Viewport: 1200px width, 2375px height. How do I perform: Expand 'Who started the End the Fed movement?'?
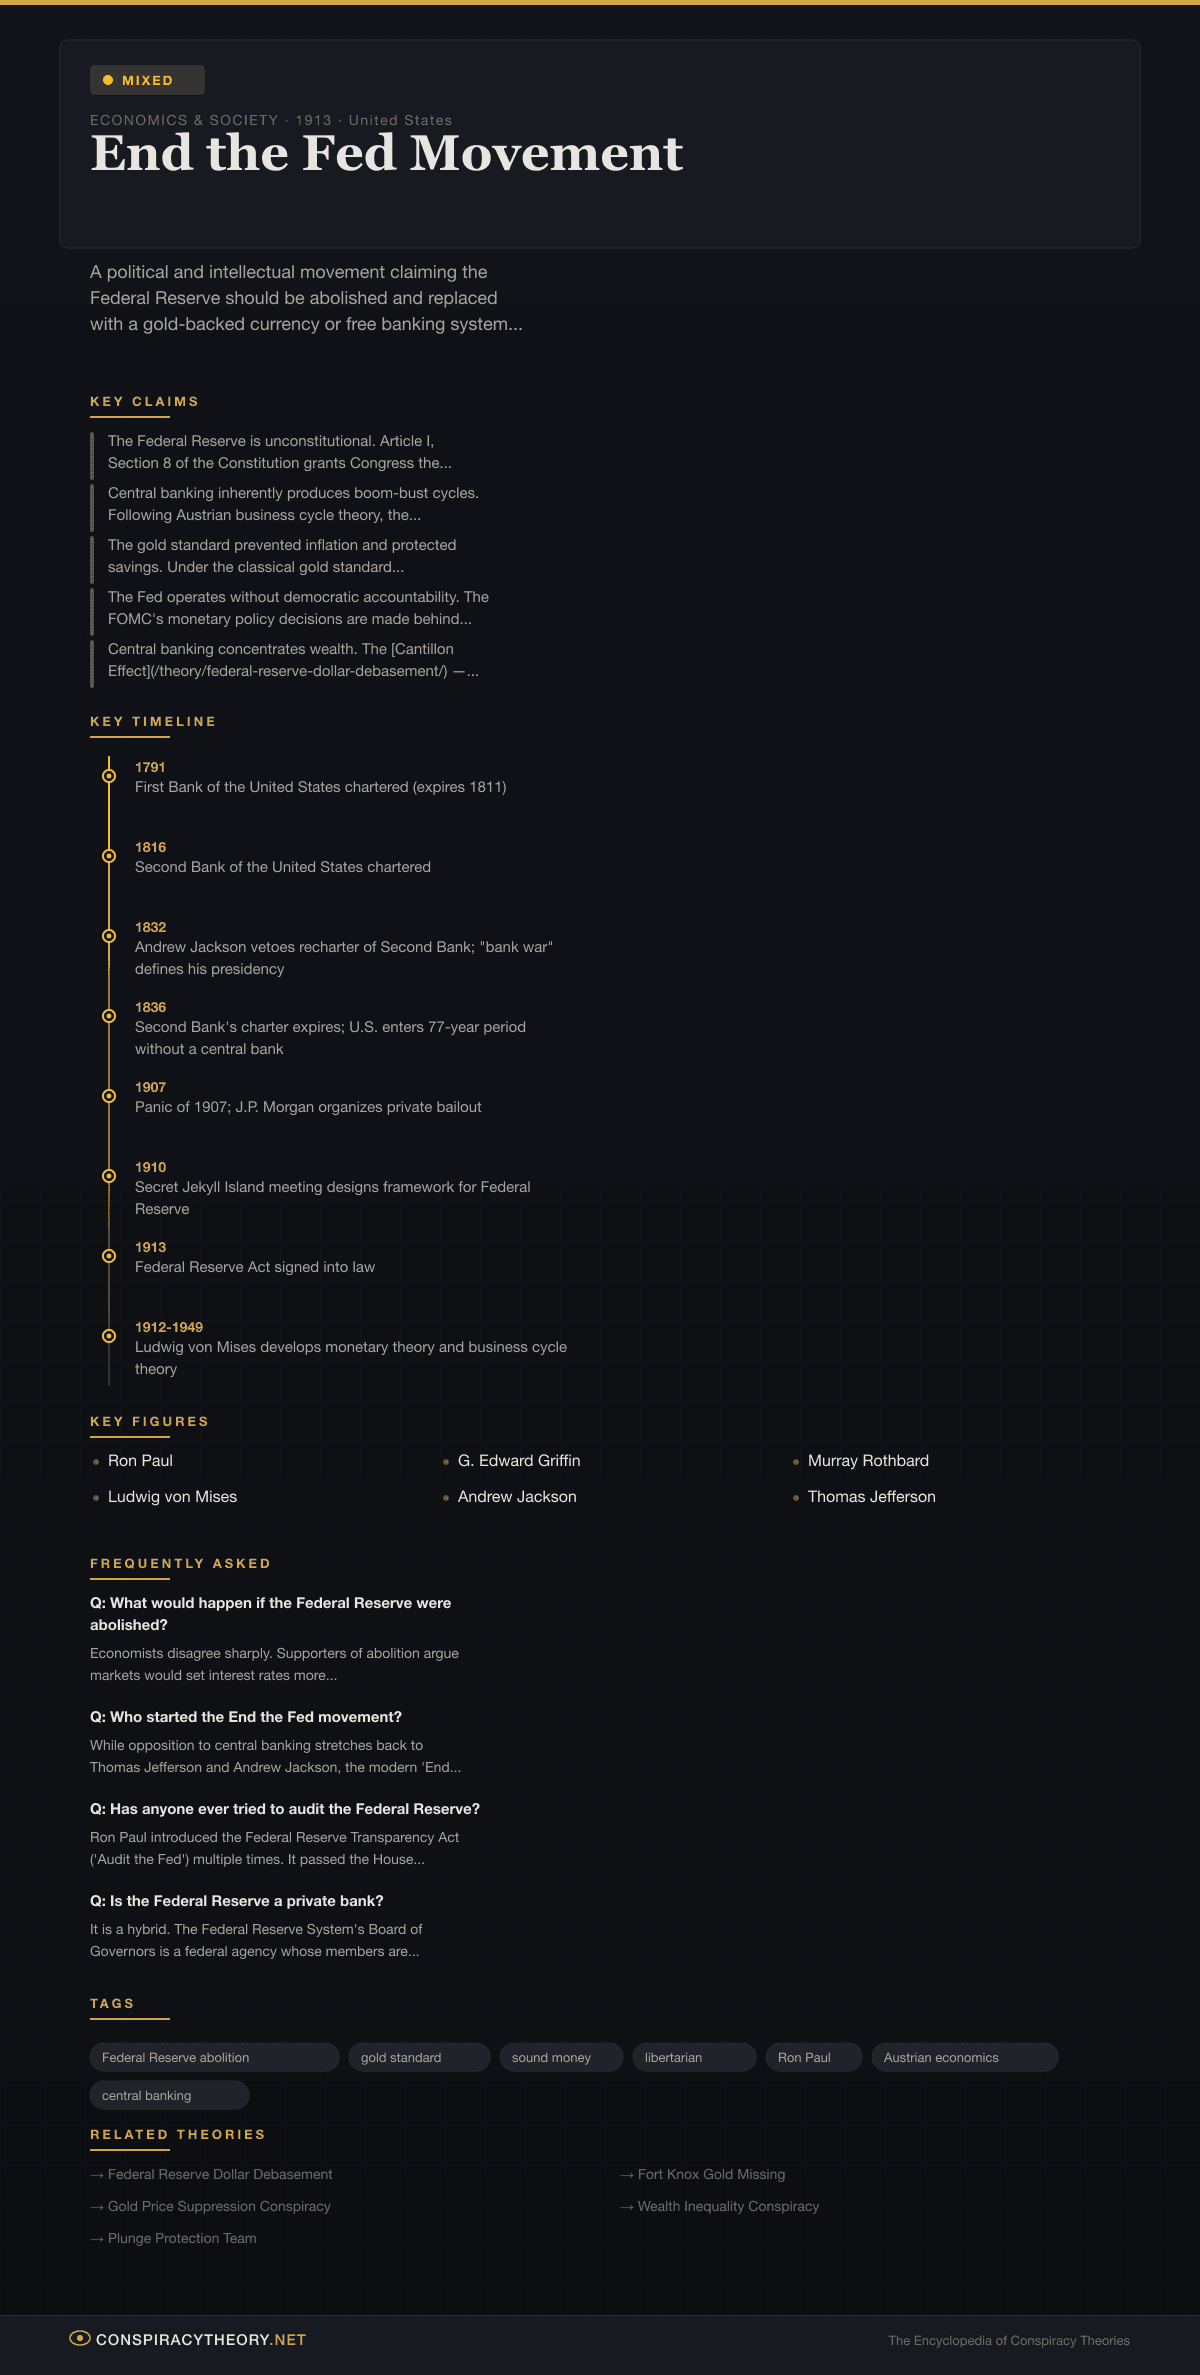[x=246, y=1717]
